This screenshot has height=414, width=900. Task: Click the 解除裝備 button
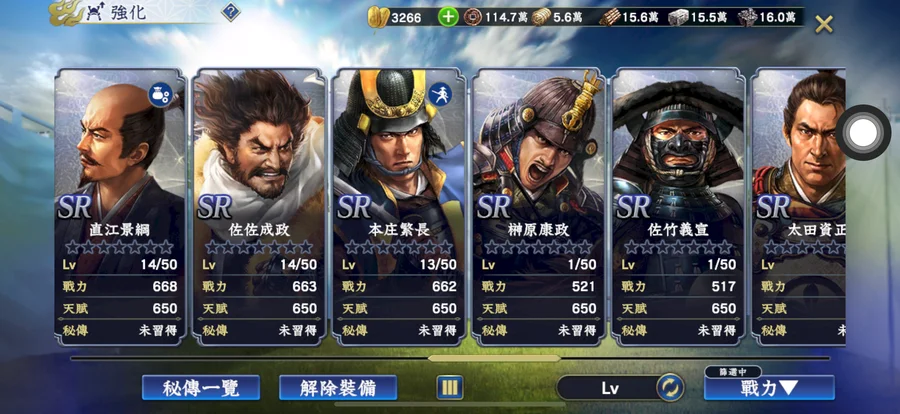(338, 388)
